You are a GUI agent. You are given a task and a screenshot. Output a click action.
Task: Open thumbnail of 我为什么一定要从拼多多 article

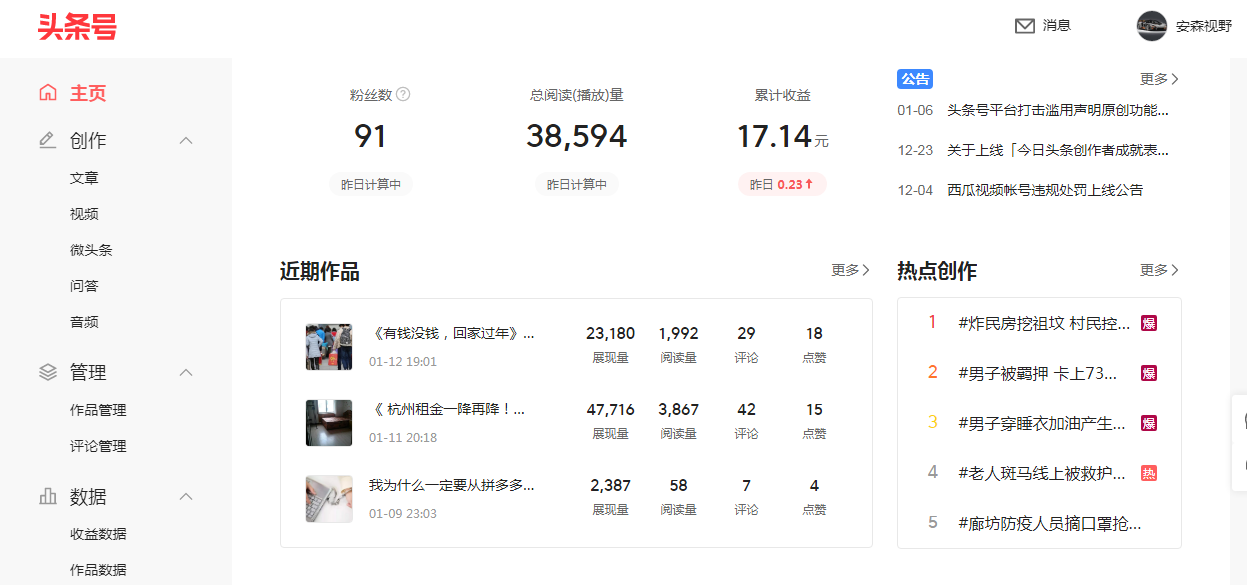329,499
